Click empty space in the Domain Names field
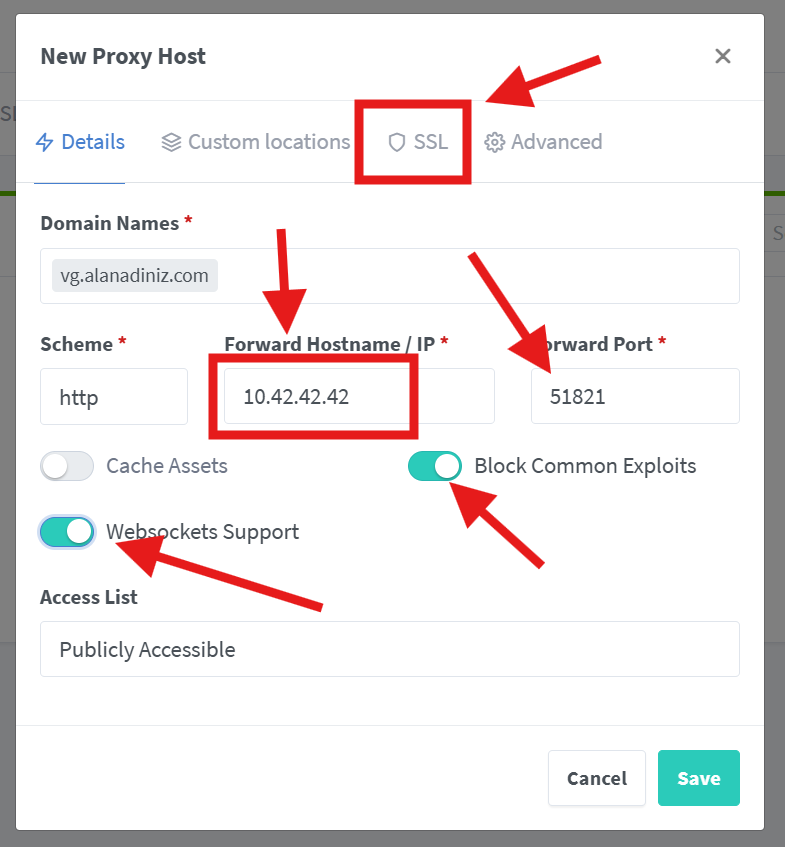 point(480,276)
